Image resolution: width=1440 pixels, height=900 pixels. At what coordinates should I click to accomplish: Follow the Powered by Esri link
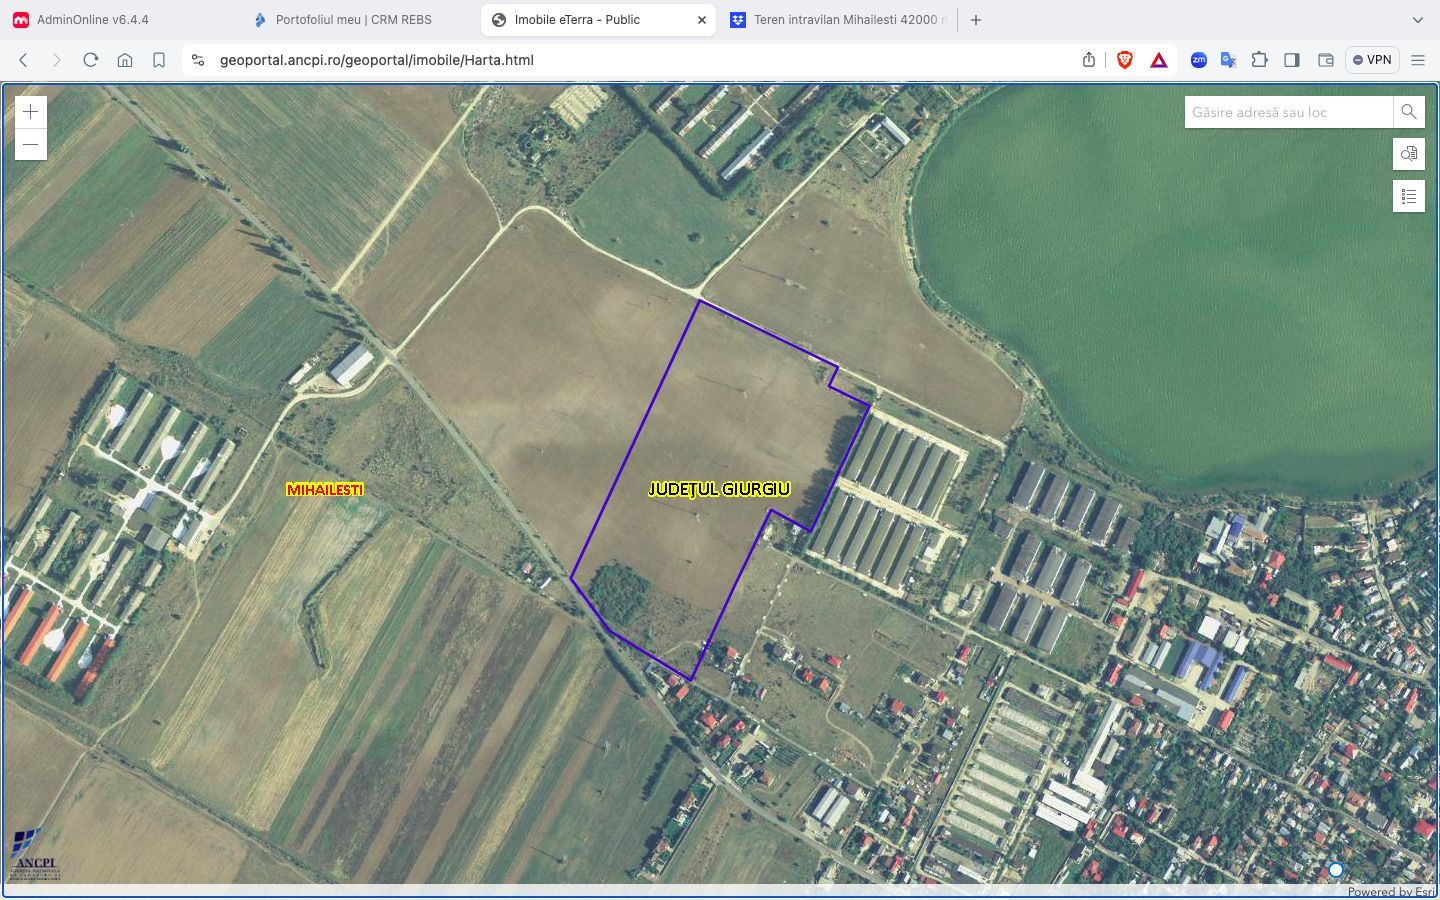1394,891
